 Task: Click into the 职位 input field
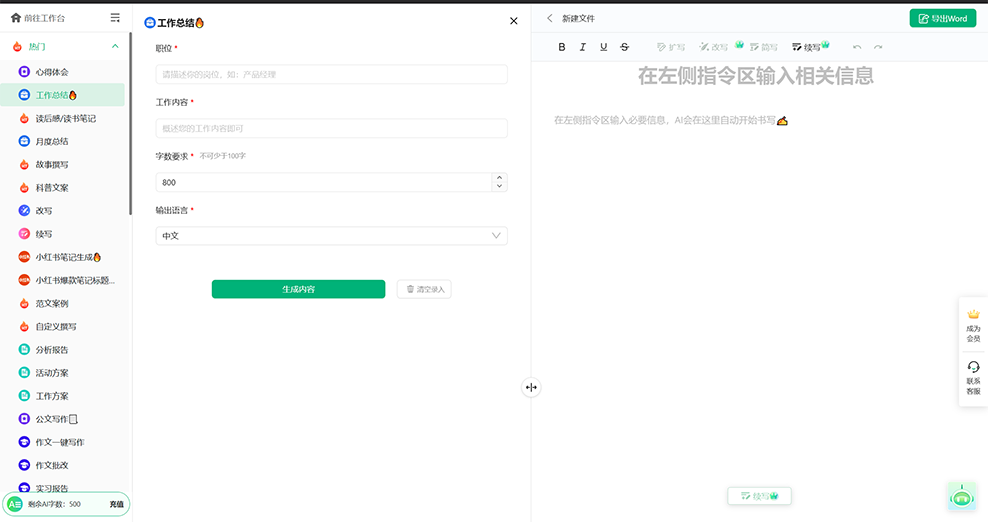331,74
